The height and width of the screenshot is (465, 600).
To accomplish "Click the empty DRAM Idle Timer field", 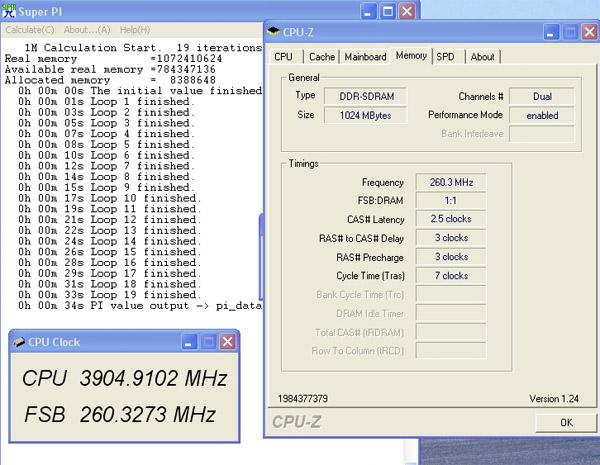I will tap(451, 313).
